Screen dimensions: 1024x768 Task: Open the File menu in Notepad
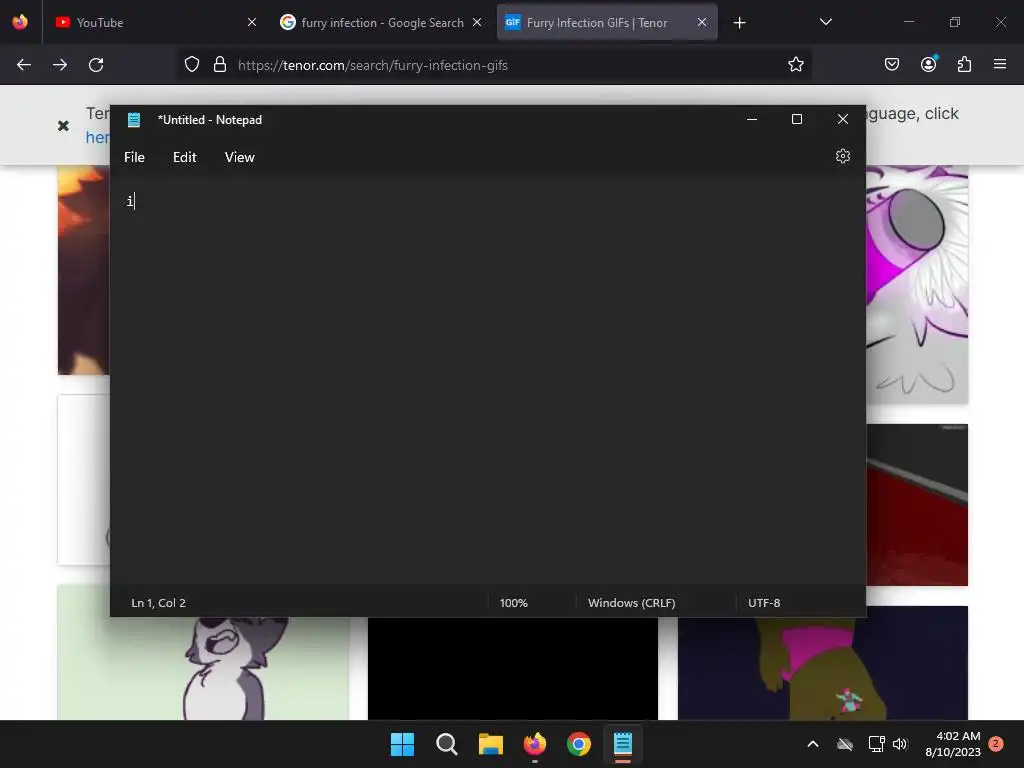pyautogui.click(x=135, y=157)
